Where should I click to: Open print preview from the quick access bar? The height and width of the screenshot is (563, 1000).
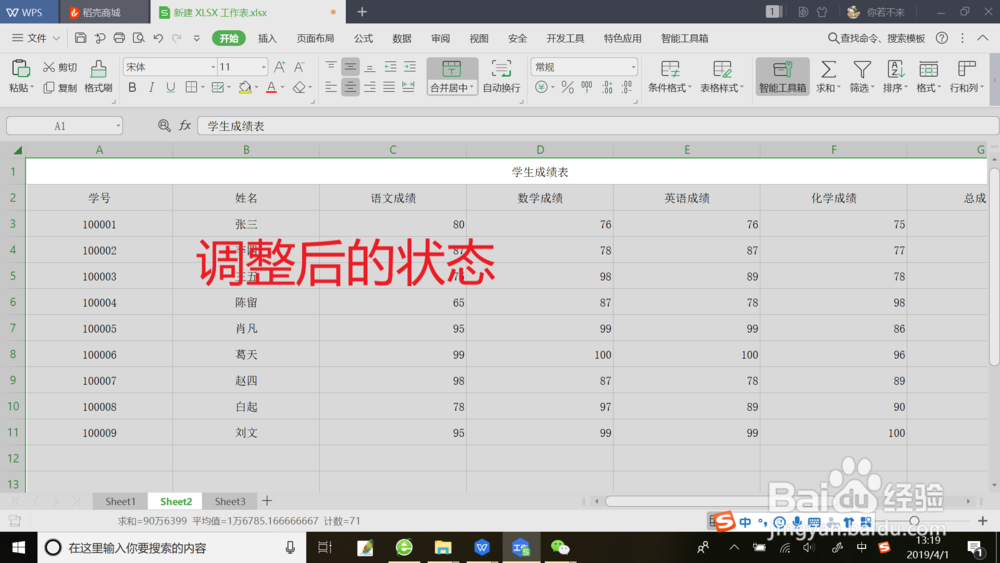[x=138, y=38]
